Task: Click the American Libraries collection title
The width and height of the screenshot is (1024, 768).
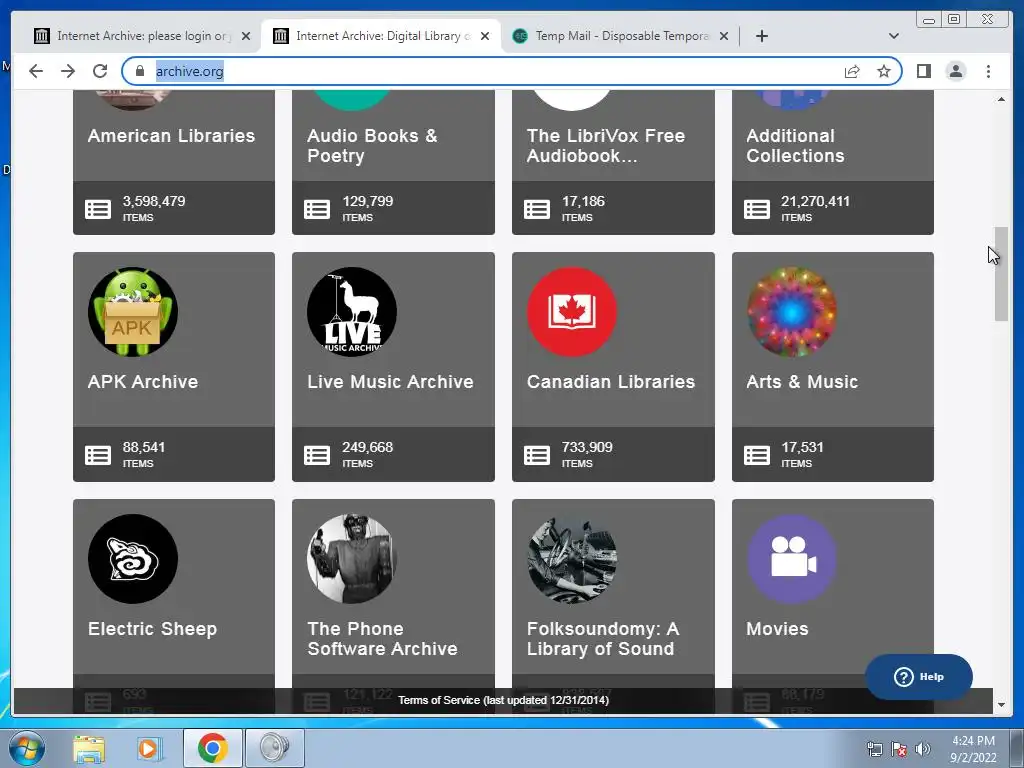Action: [171, 136]
